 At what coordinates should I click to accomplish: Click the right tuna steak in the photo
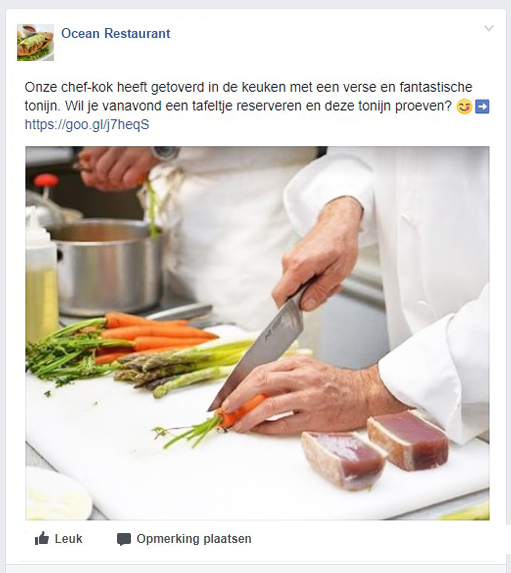pos(408,440)
